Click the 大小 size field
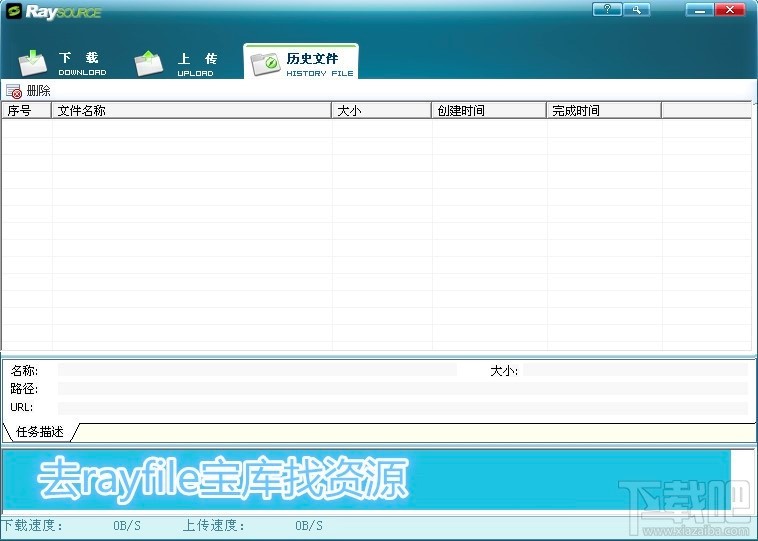Screen dimensions: 758x541 pos(636,370)
